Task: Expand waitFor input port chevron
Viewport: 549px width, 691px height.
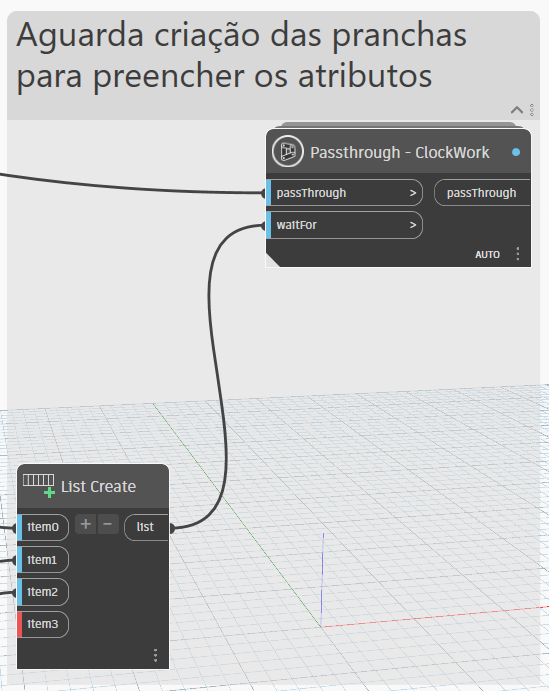Action: pyautogui.click(x=413, y=225)
